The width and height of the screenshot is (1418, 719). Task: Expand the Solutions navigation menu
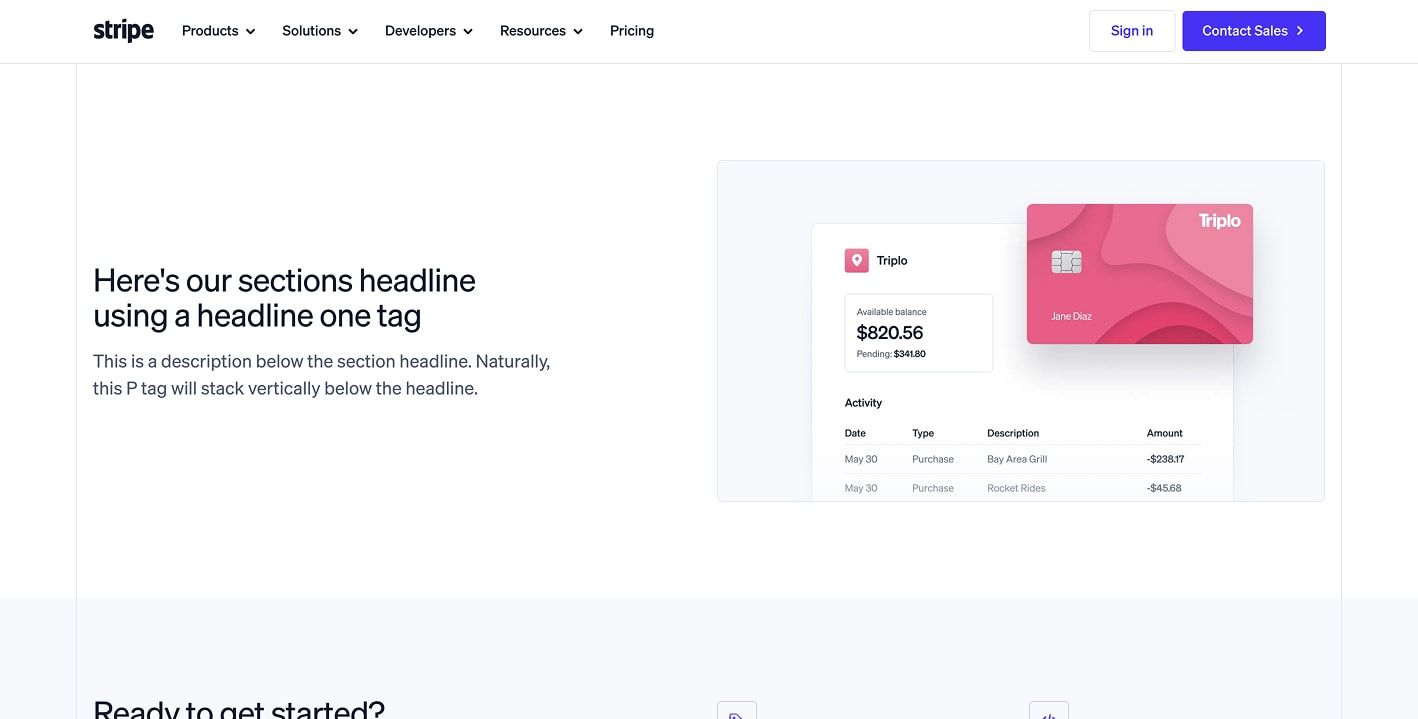[x=319, y=31]
